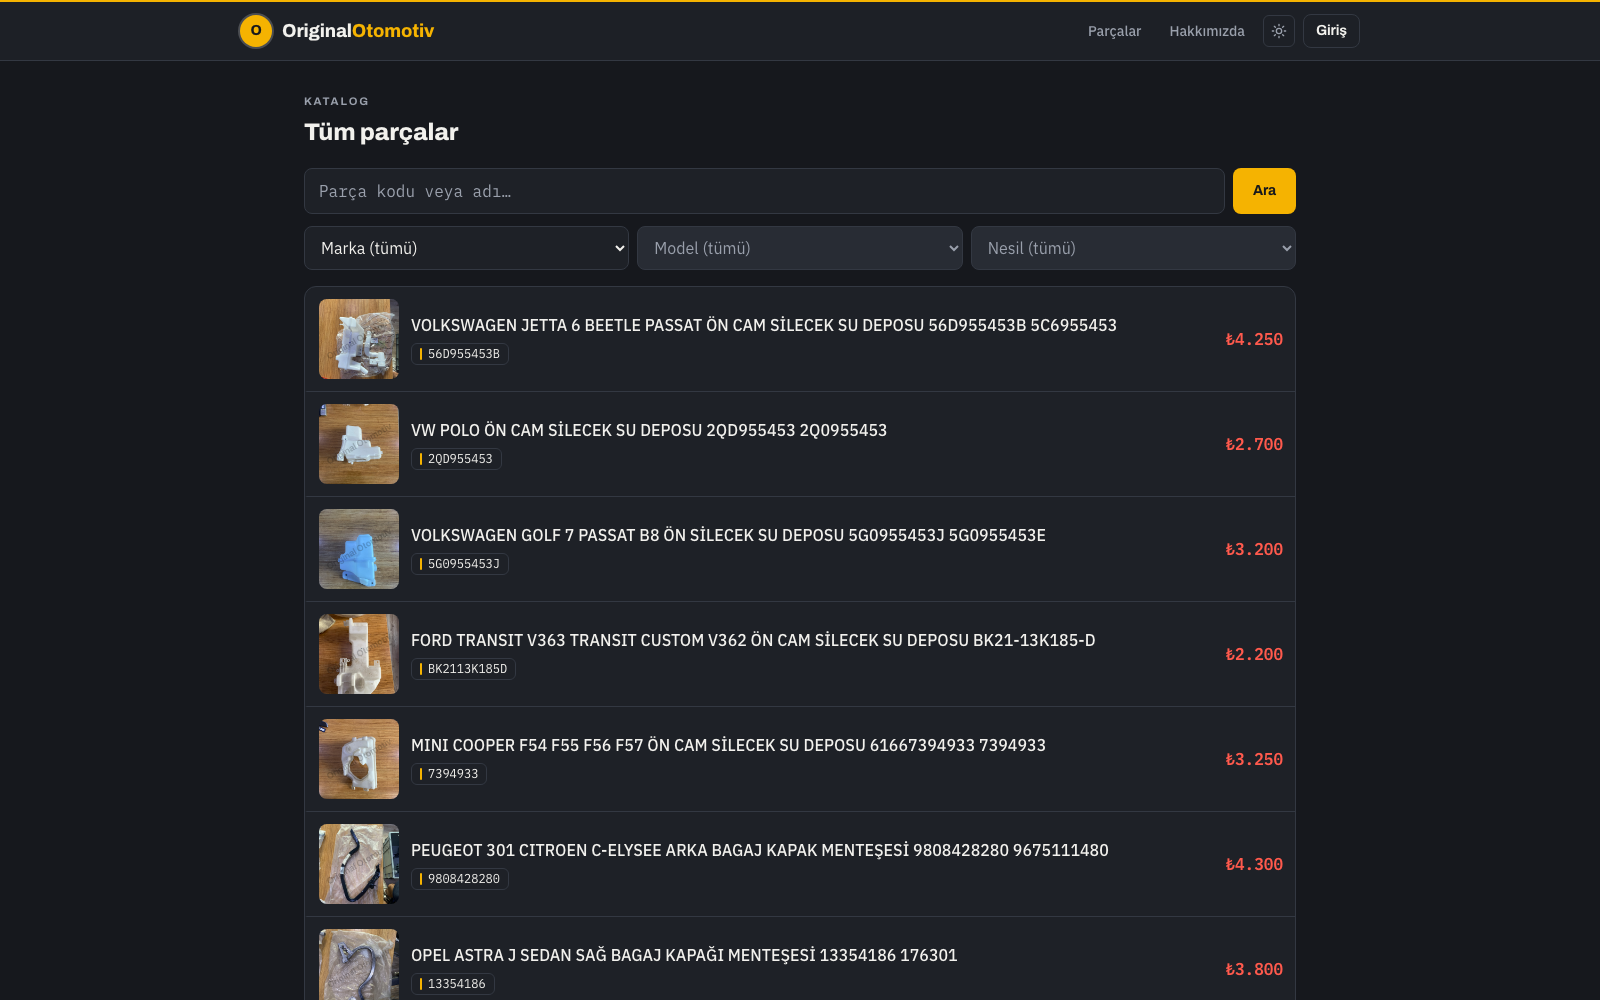Click the Ara search button
Viewport: 1600px width, 1000px height.
coord(1264,191)
